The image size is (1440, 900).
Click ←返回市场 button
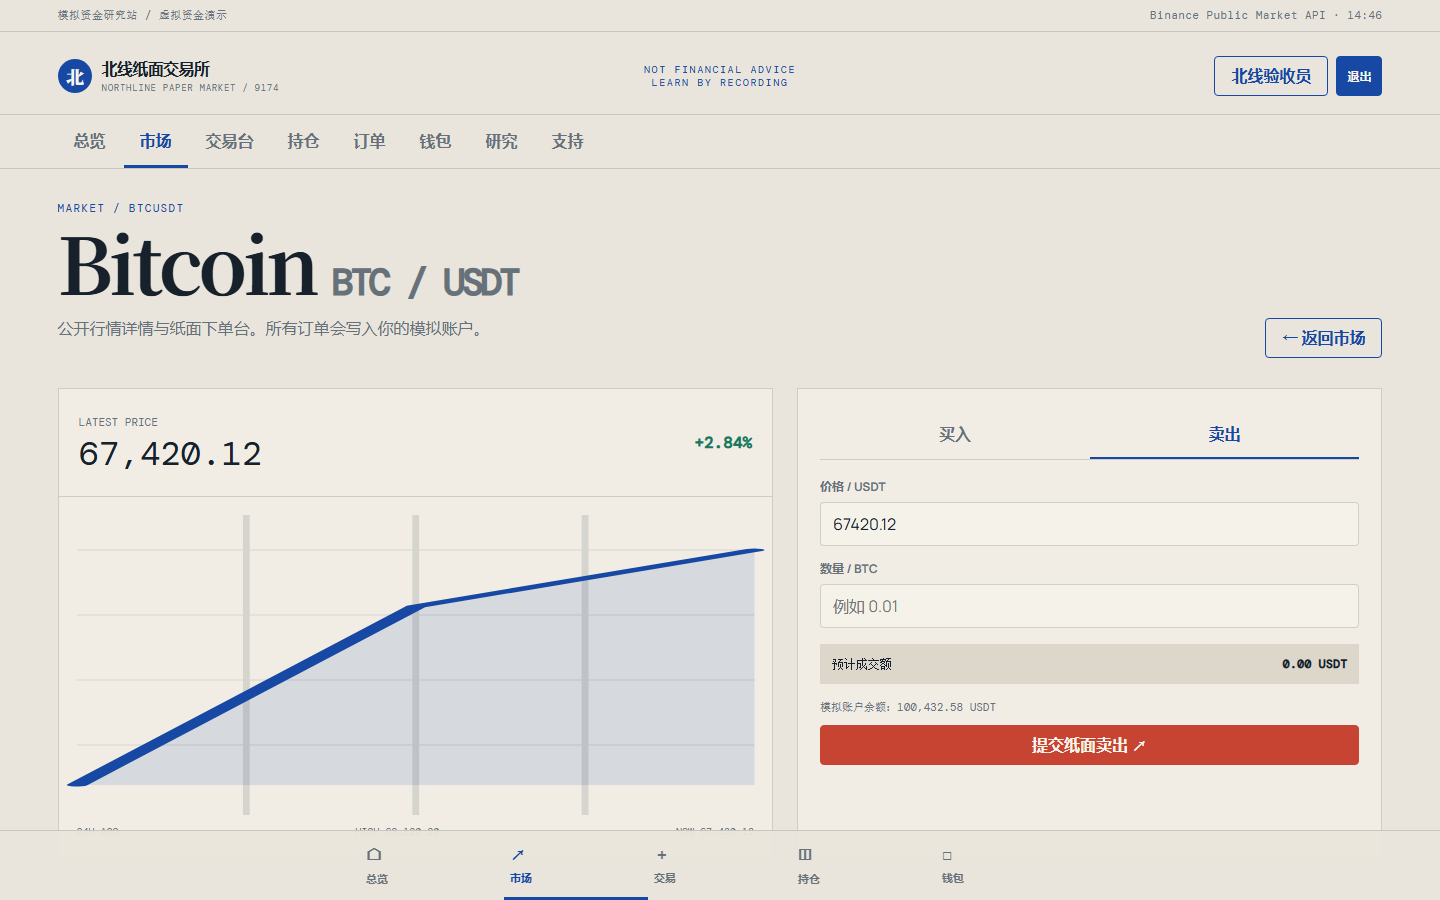[x=1323, y=338]
